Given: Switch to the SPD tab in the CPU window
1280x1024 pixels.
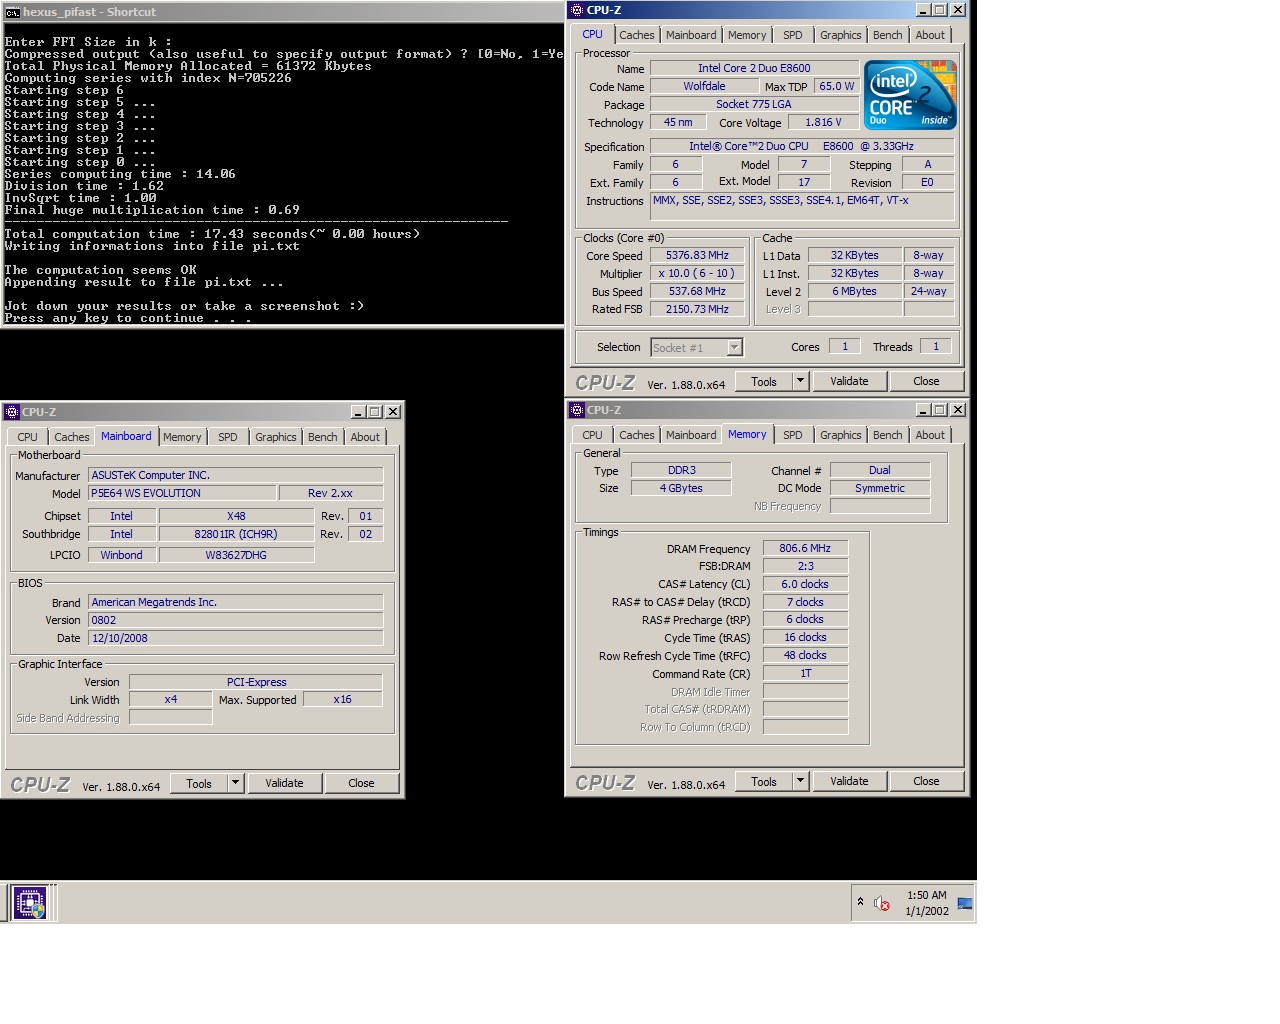Looking at the screenshot, I should point(793,35).
